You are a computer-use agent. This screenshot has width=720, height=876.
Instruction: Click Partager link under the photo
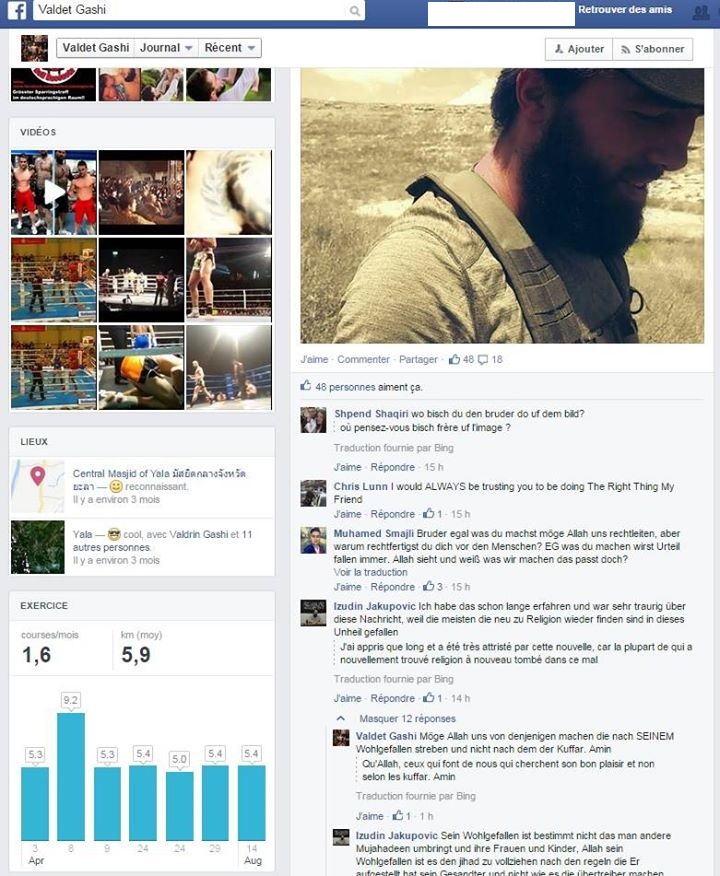(x=418, y=359)
